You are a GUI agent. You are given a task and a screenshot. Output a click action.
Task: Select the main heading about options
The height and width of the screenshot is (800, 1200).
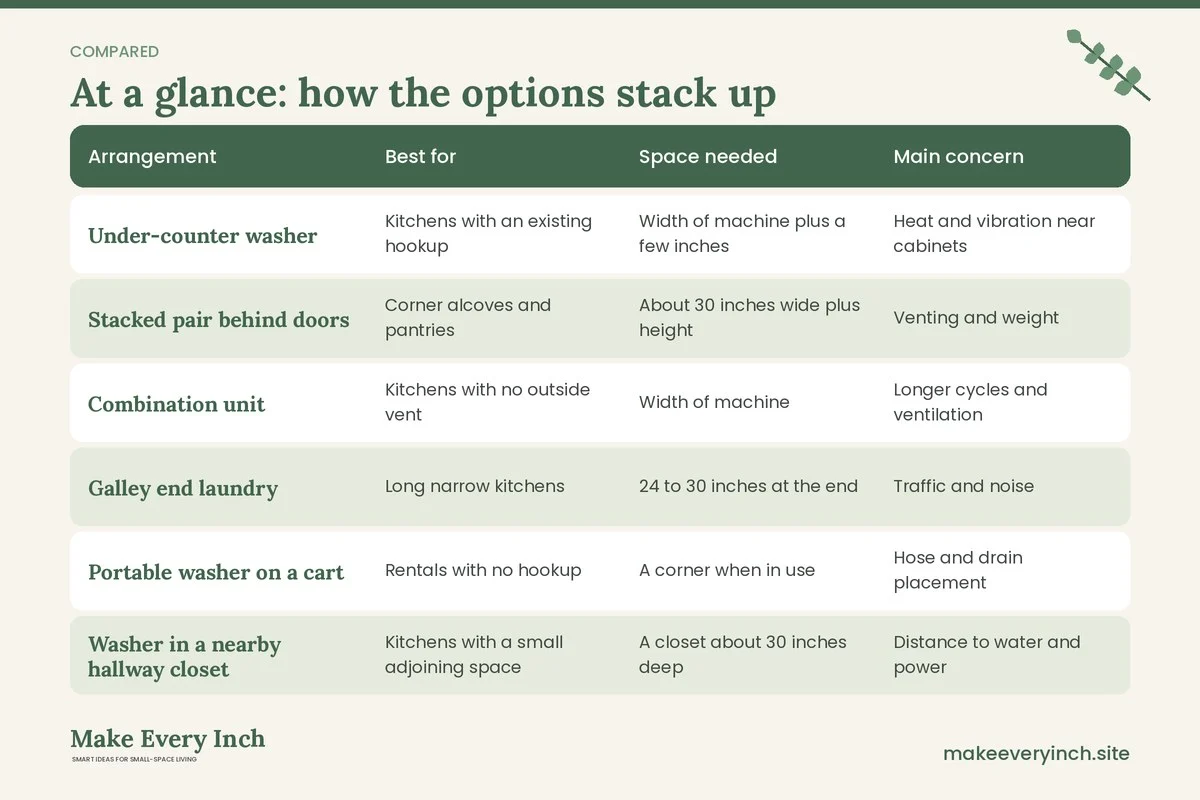tap(423, 93)
